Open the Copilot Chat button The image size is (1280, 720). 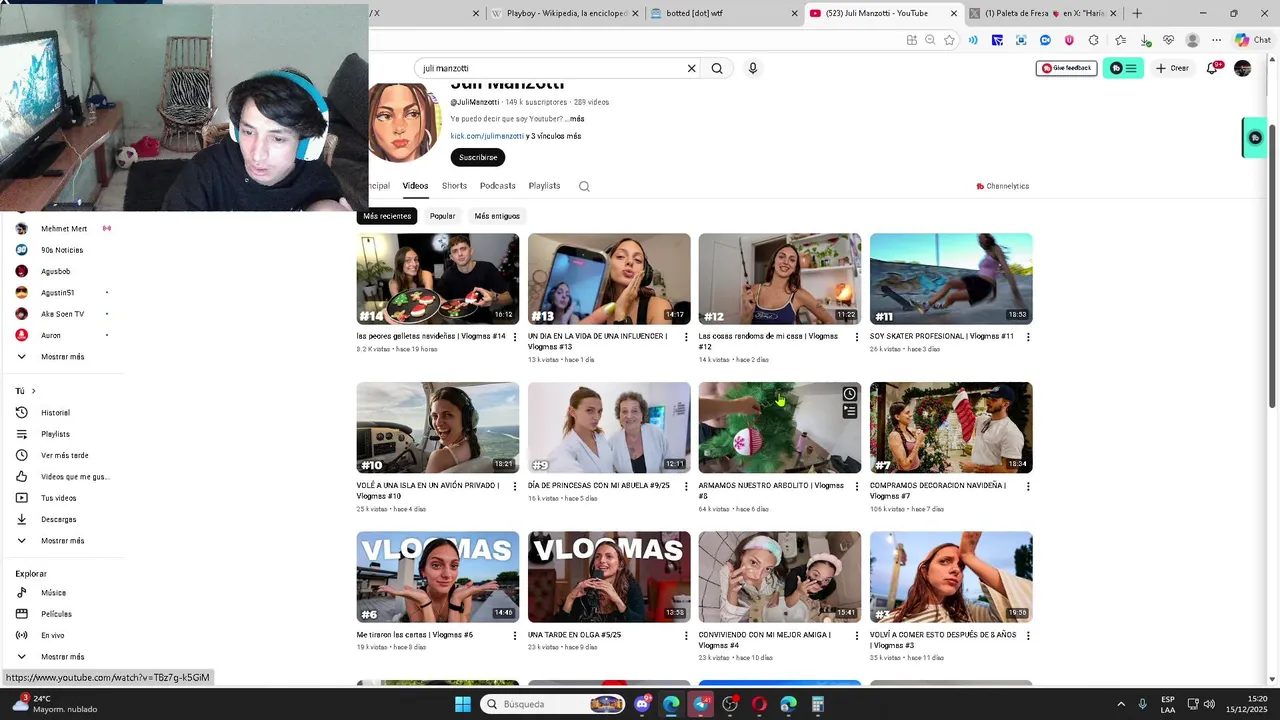point(1252,40)
